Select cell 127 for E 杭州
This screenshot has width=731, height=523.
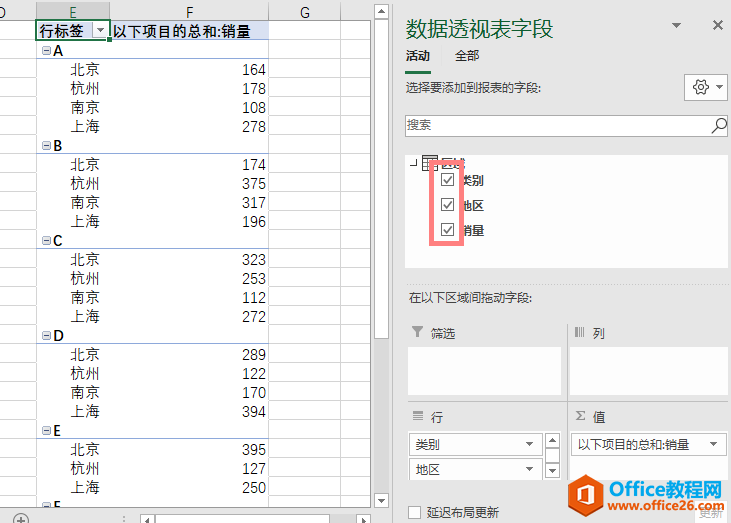tap(189, 468)
